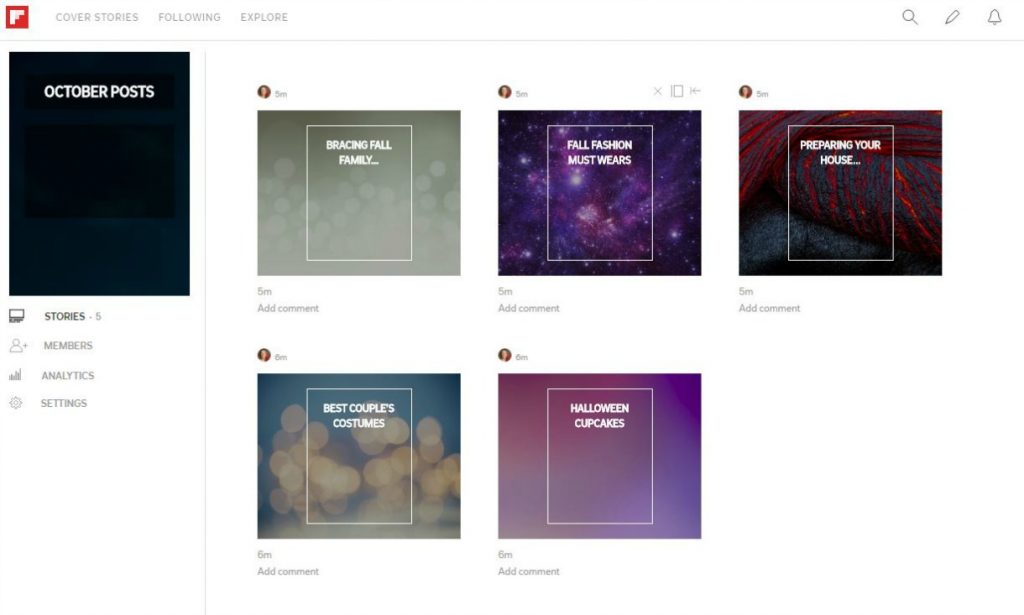Switch to the Following tab
This screenshot has height=615, width=1024.
pyautogui.click(x=189, y=17)
